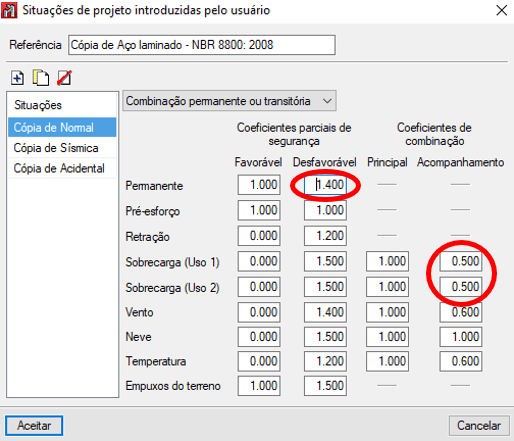Screen dimensions: 514x441
Task: Click the Sobrecarga (Uso 1) Acompanhamento field
Action: pos(461,261)
